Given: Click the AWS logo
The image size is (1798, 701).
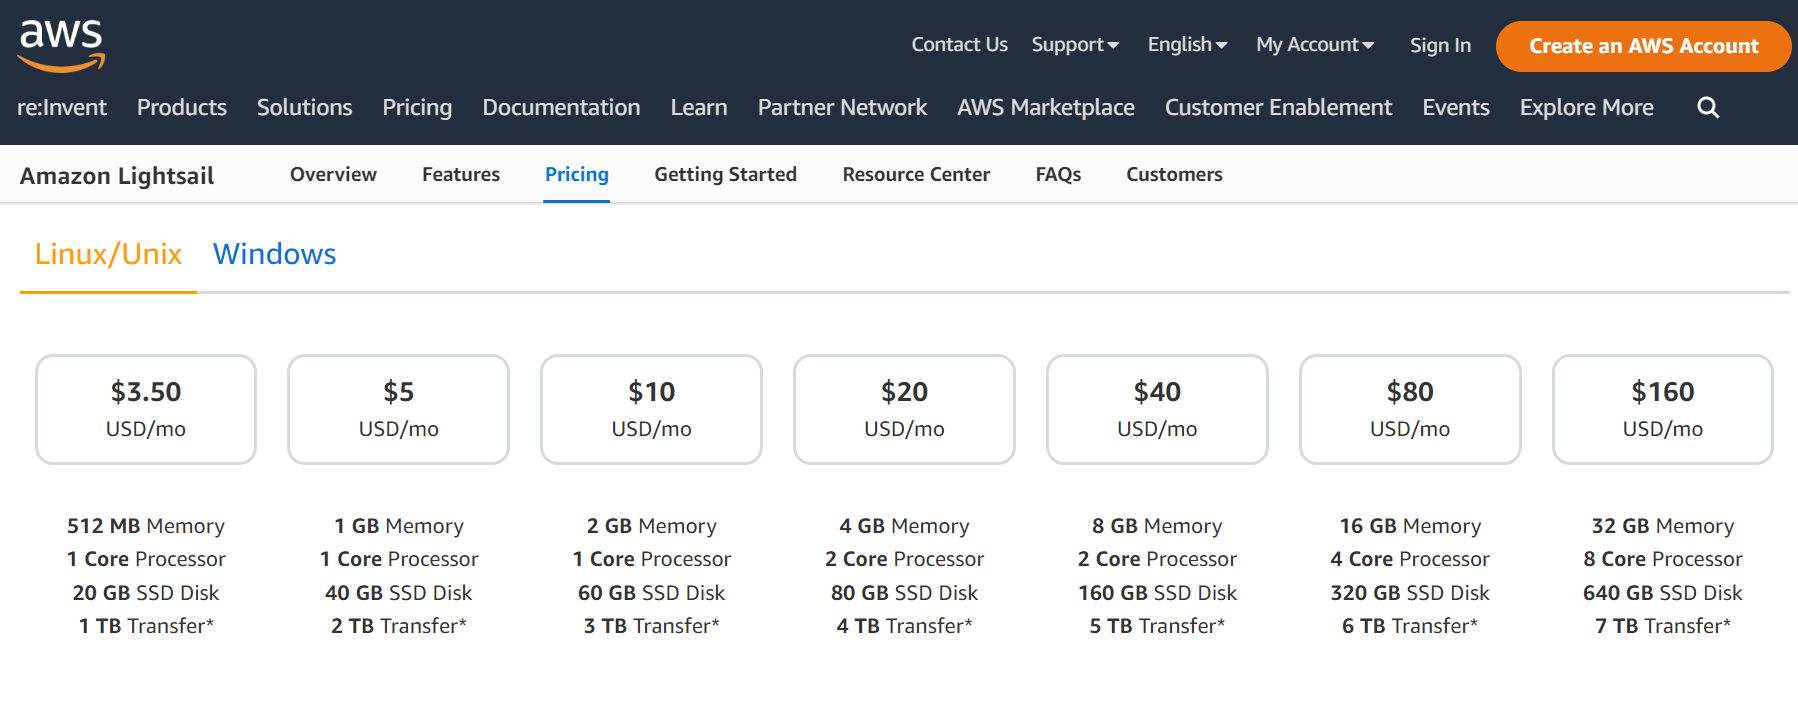Looking at the screenshot, I should point(61,45).
